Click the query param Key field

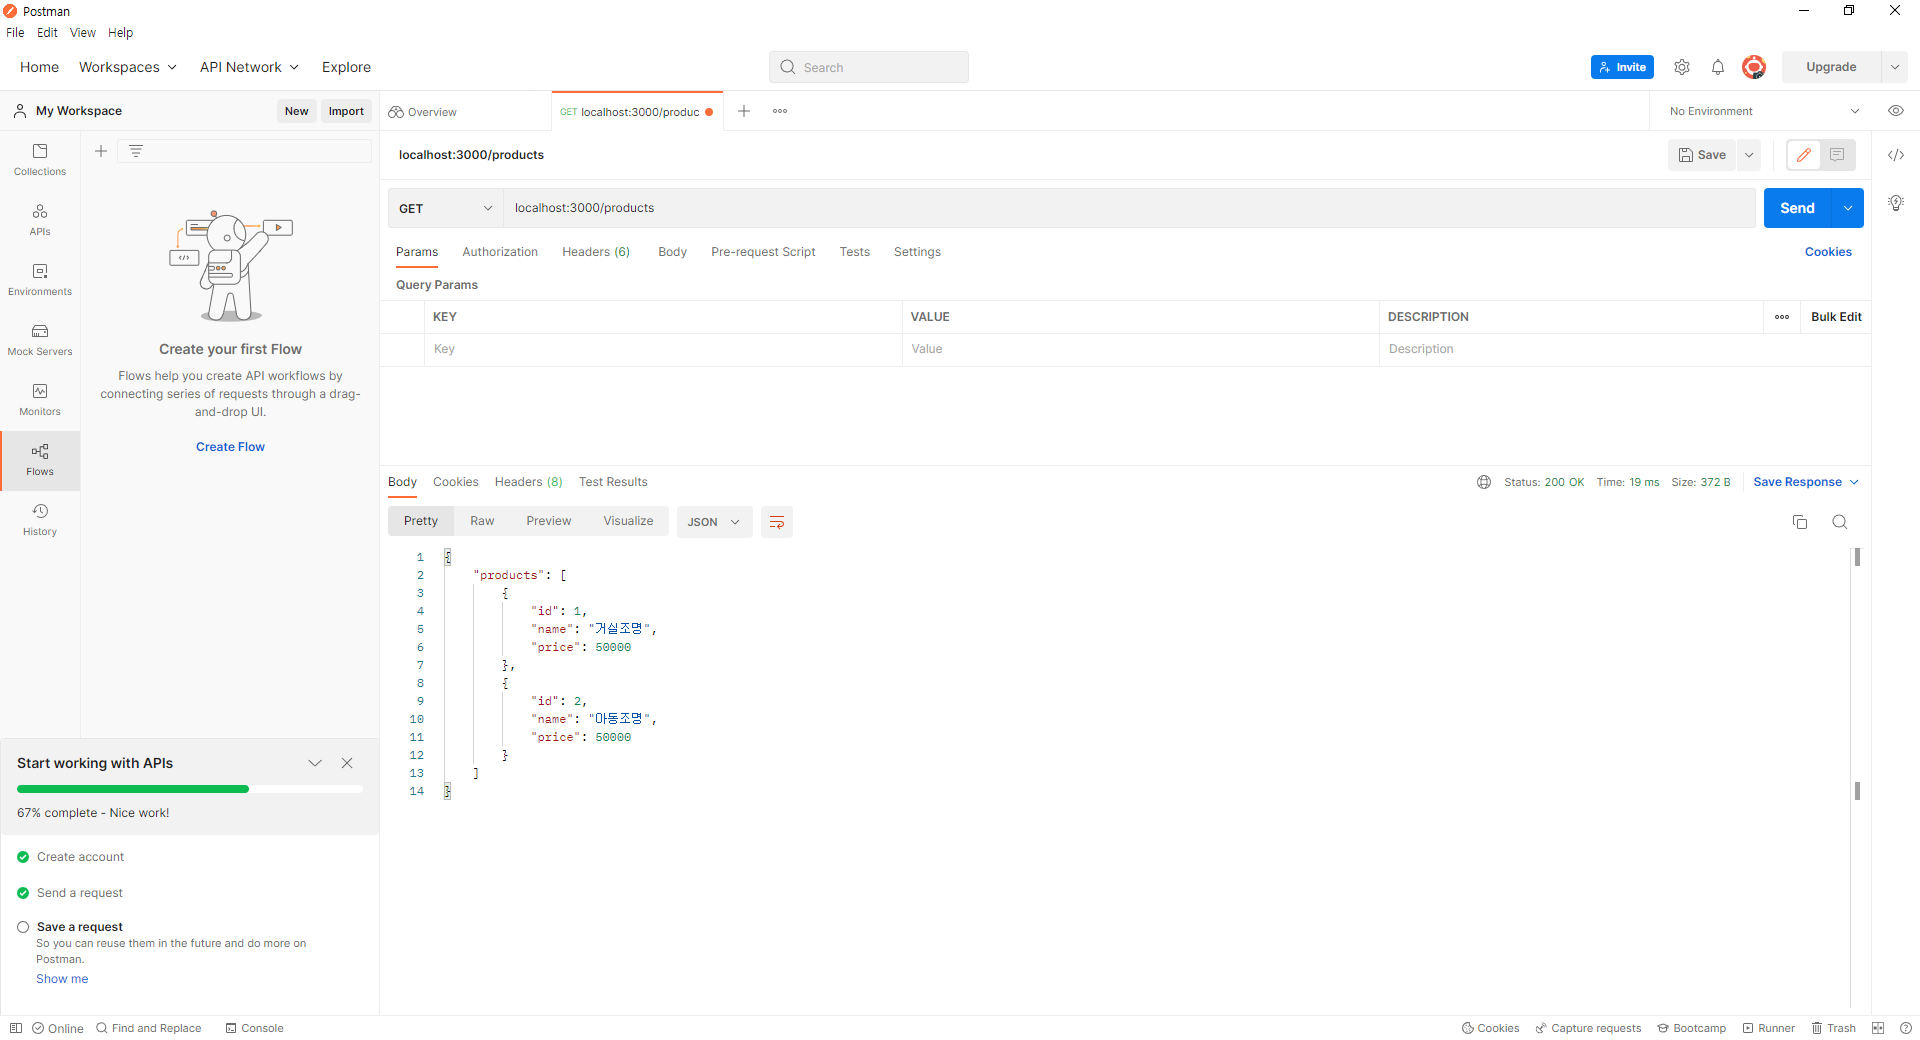pyautogui.click(x=663, y=349)
